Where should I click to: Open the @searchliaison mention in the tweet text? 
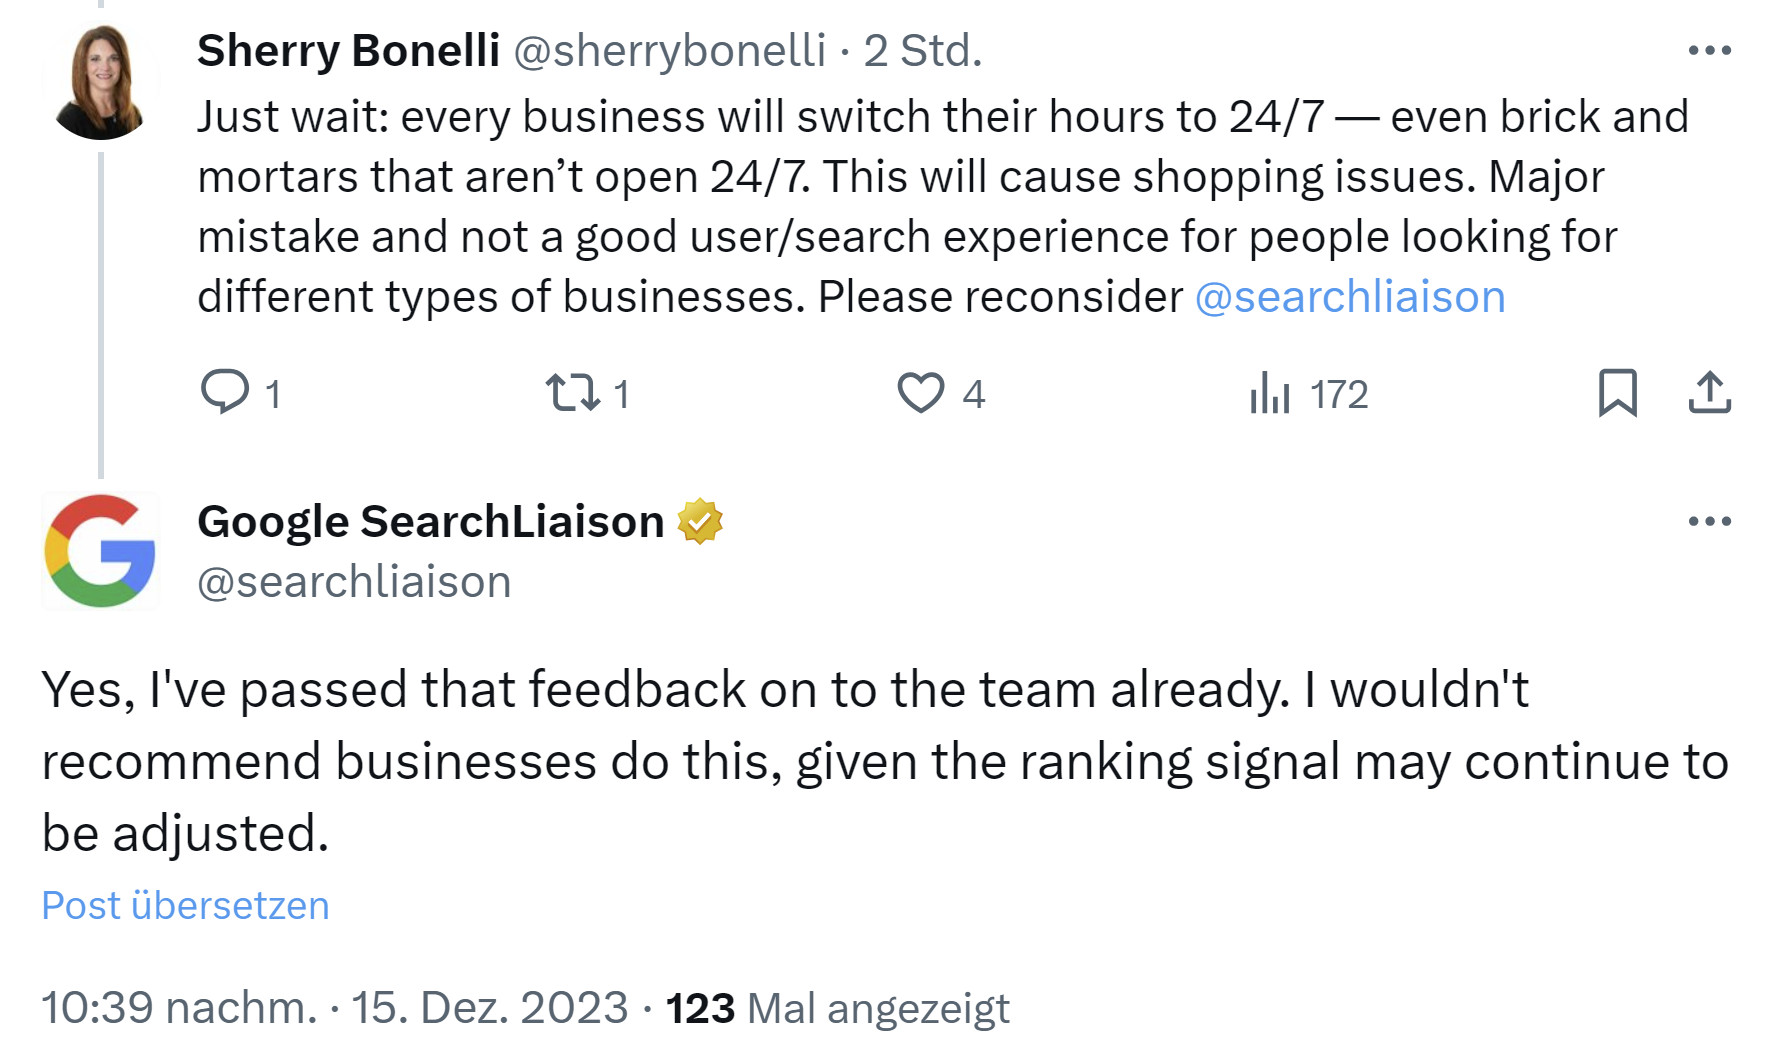[1350, 296]
